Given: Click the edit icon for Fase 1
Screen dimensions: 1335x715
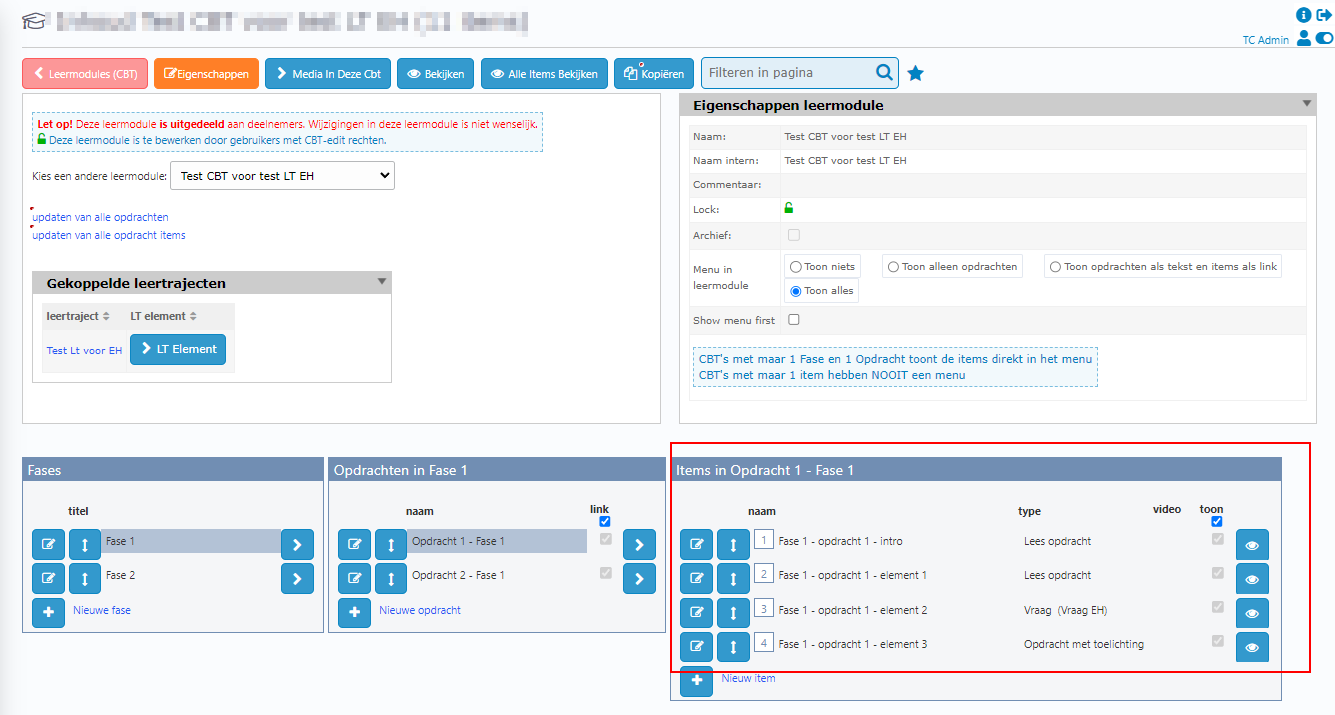Looking at the screenshot, I should [48, 544].
